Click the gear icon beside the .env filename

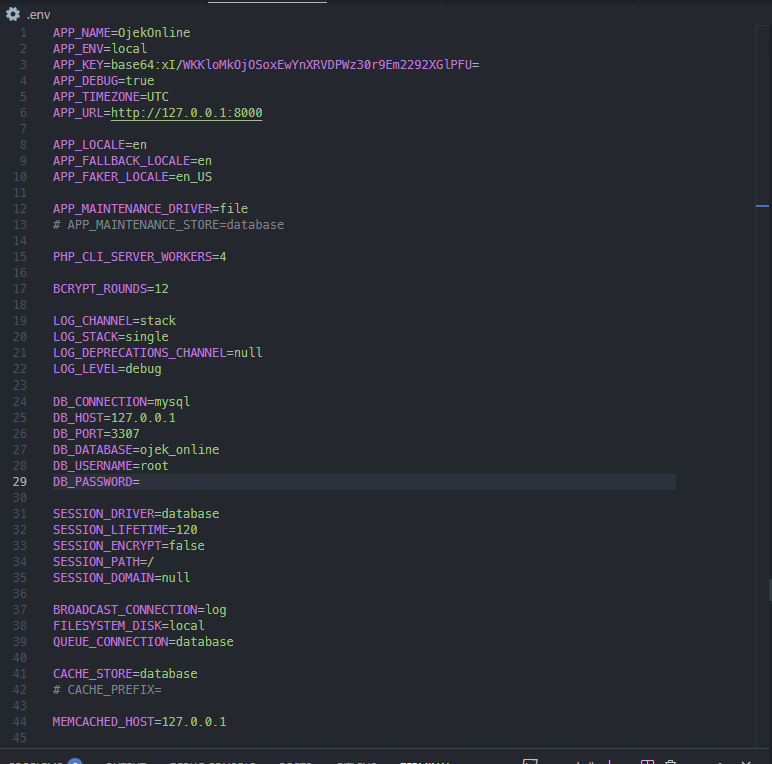pyautogui.click(x=13, y=14)
